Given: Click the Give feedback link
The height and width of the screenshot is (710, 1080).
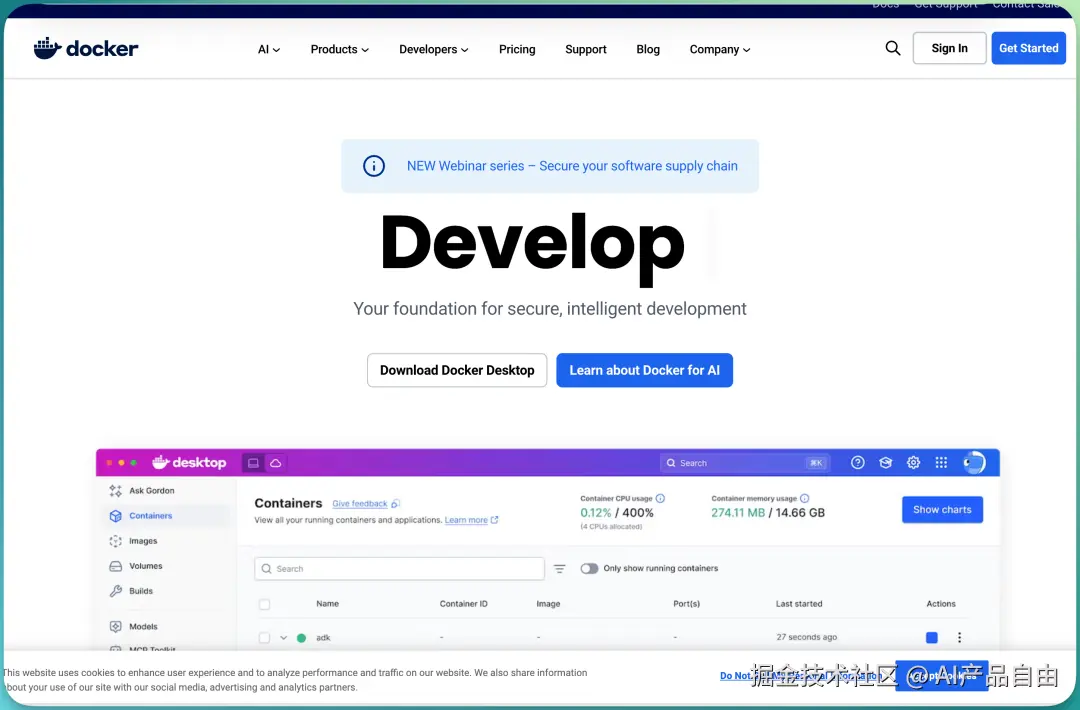Looking at the screenshot, I should click(360, 504).
